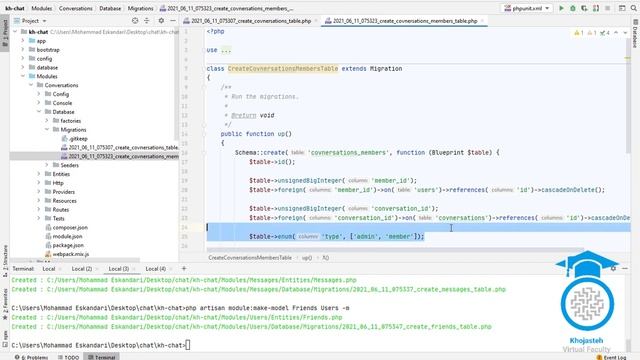
Task: Open Favorites side panel
Action: point(5,303)
